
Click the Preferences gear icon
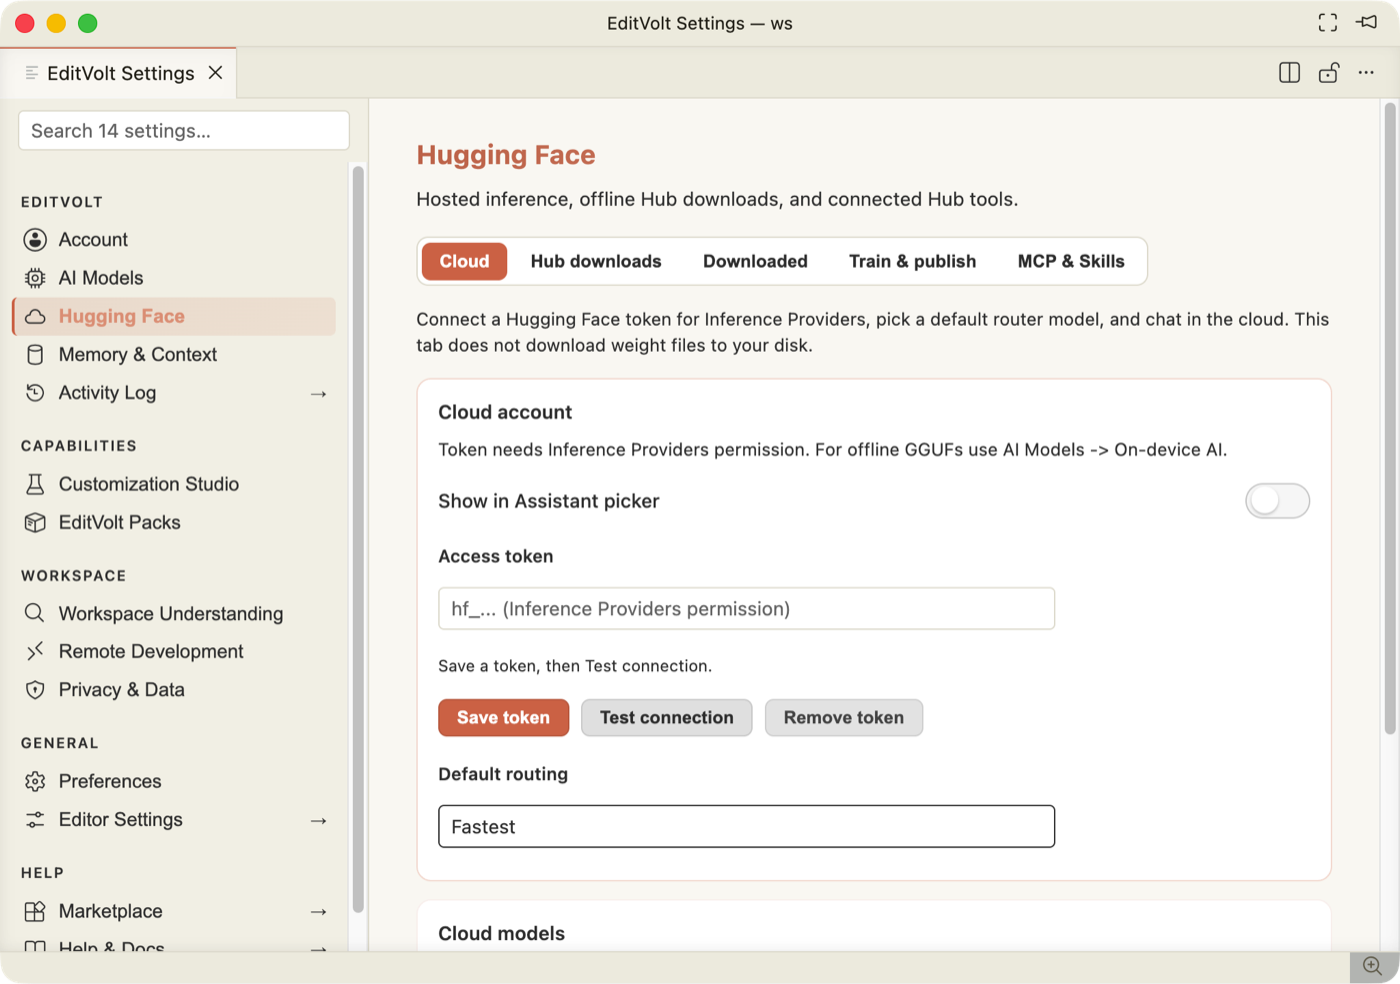click(x=35, y=781)
